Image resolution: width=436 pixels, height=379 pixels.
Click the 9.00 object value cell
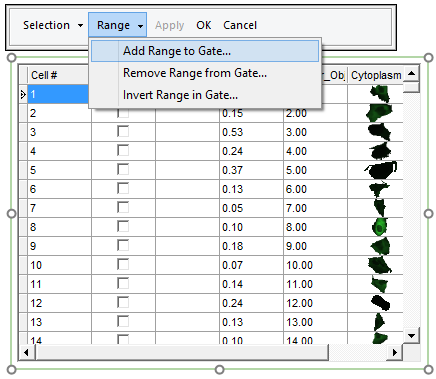[x=315, y=246]
